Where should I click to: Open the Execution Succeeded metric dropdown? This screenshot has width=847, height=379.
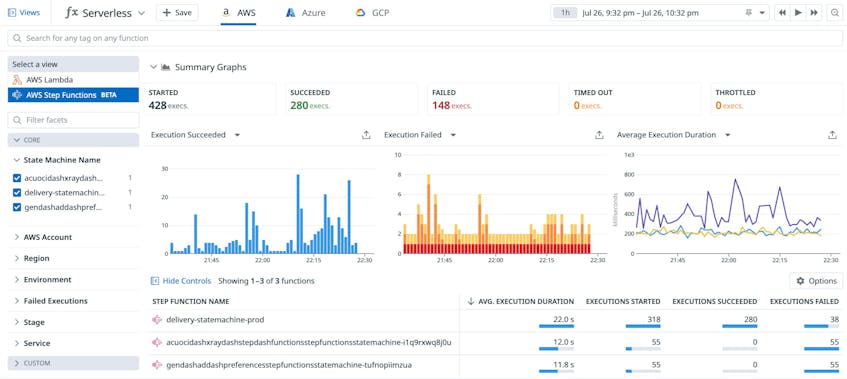[x=237, y=135]
